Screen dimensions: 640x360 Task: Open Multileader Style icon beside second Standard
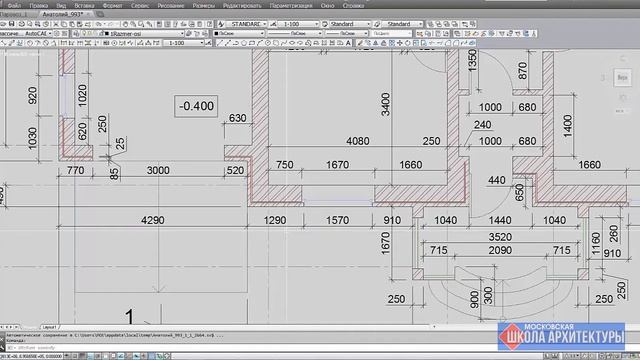tap(377, 24)
